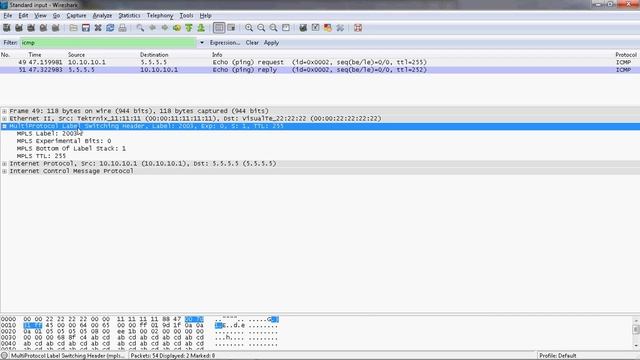
Task: Open coloring rules icon
Action: [x=328, y=28]
